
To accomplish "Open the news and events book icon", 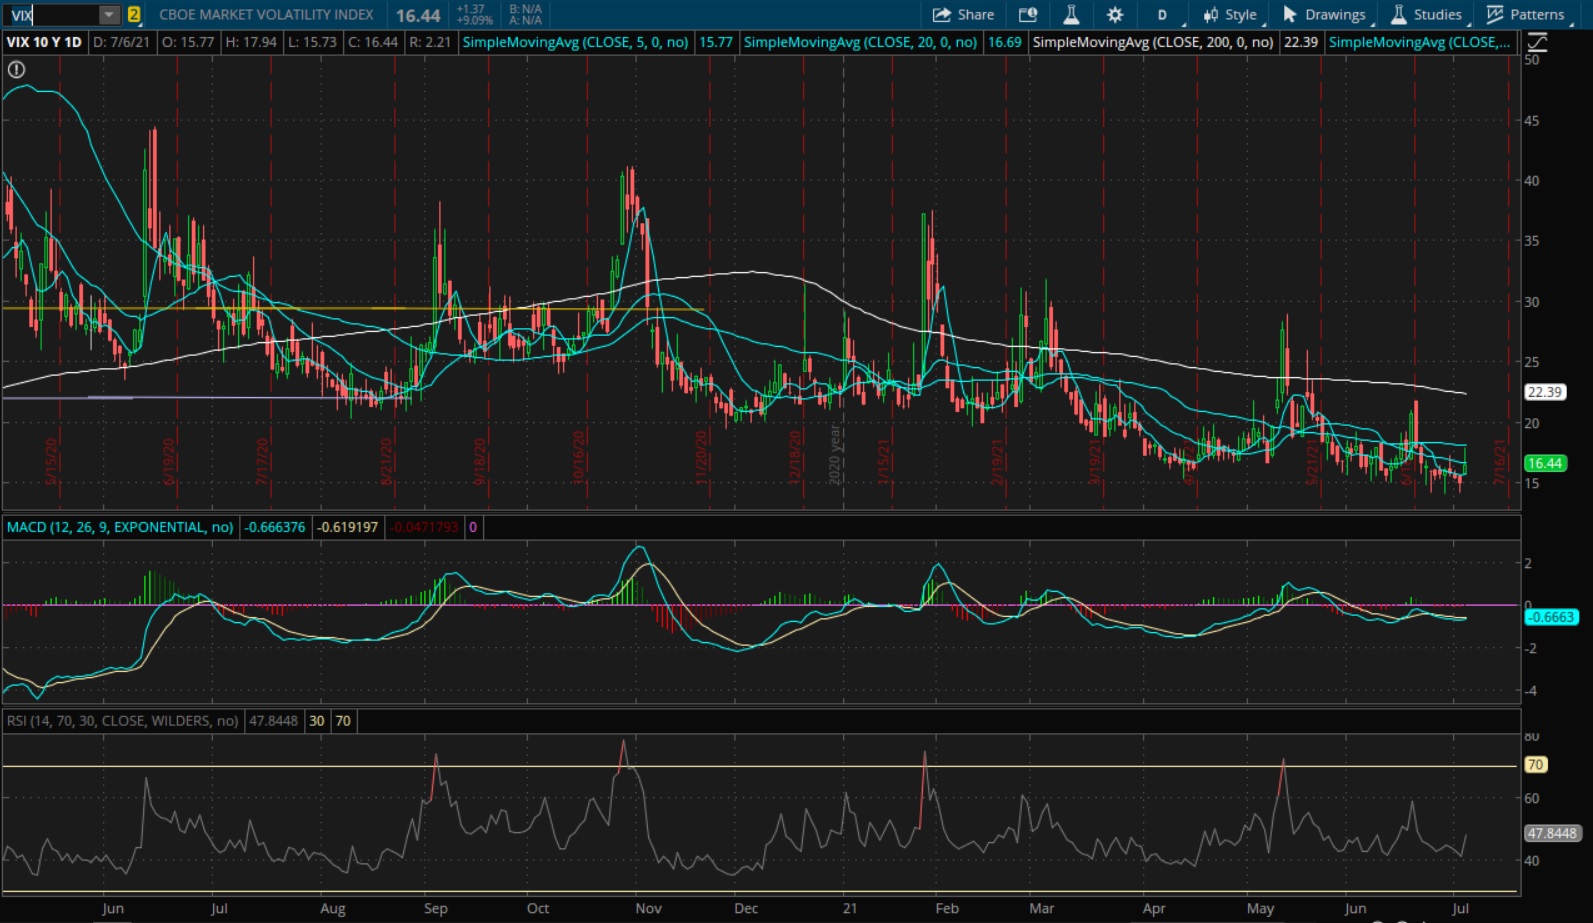I will click(1027, 15).
